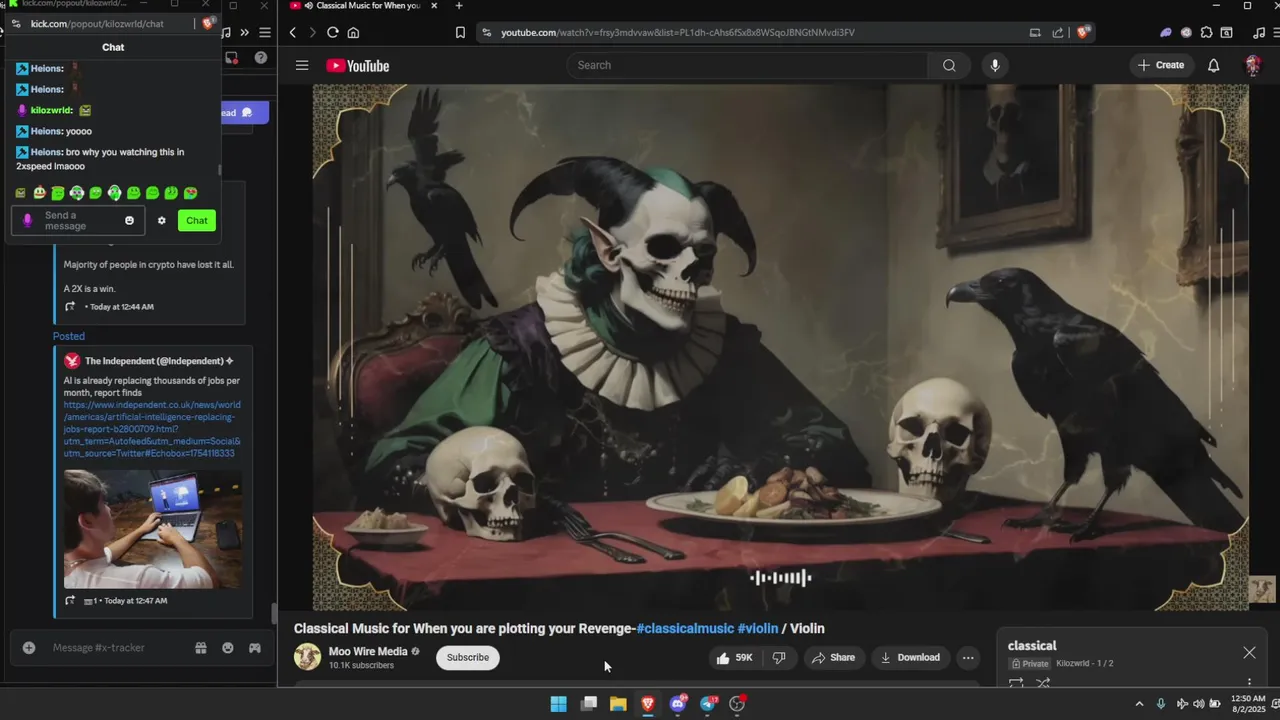Open Discord from the taskbar
The height and width of the screenshot is (720, 1280).
[678, 704]
